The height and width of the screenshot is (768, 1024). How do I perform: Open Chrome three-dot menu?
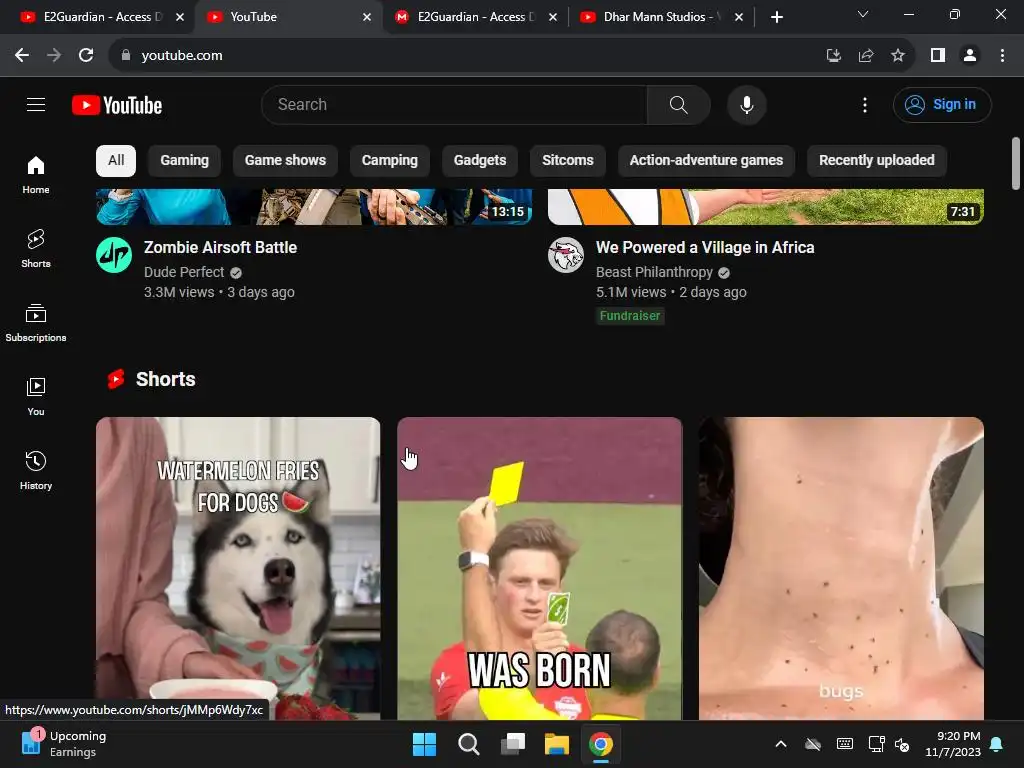click(x=1002, y=56)
